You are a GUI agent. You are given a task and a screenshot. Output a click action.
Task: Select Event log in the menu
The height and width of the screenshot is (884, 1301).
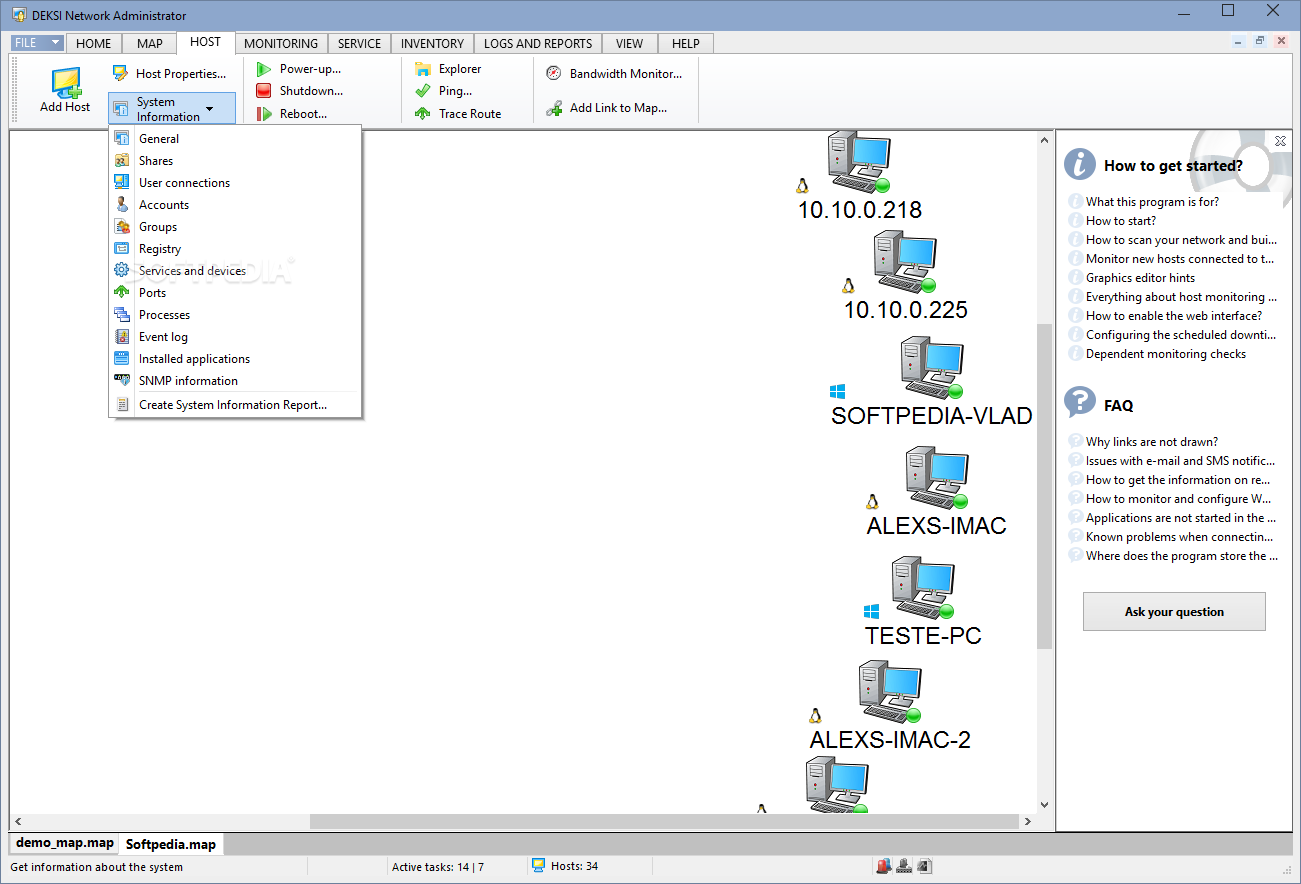(235, 337)
